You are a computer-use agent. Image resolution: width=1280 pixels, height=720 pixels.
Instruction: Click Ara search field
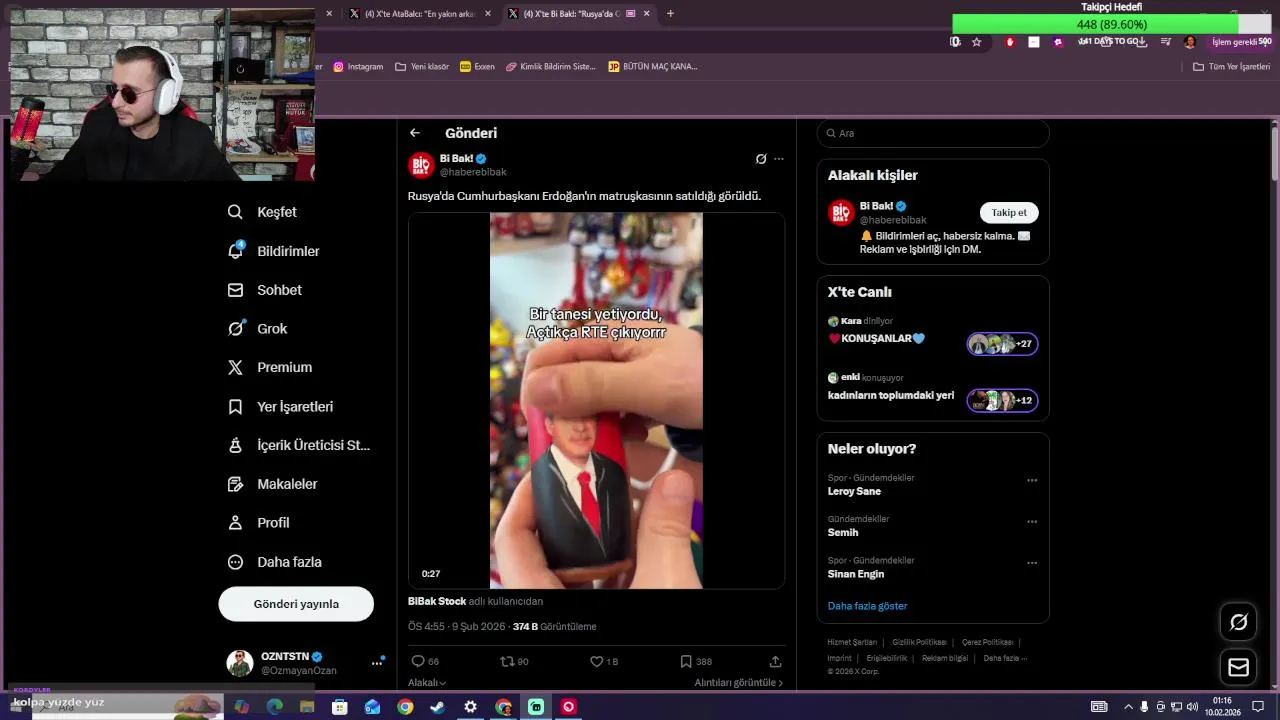(933, 133)
